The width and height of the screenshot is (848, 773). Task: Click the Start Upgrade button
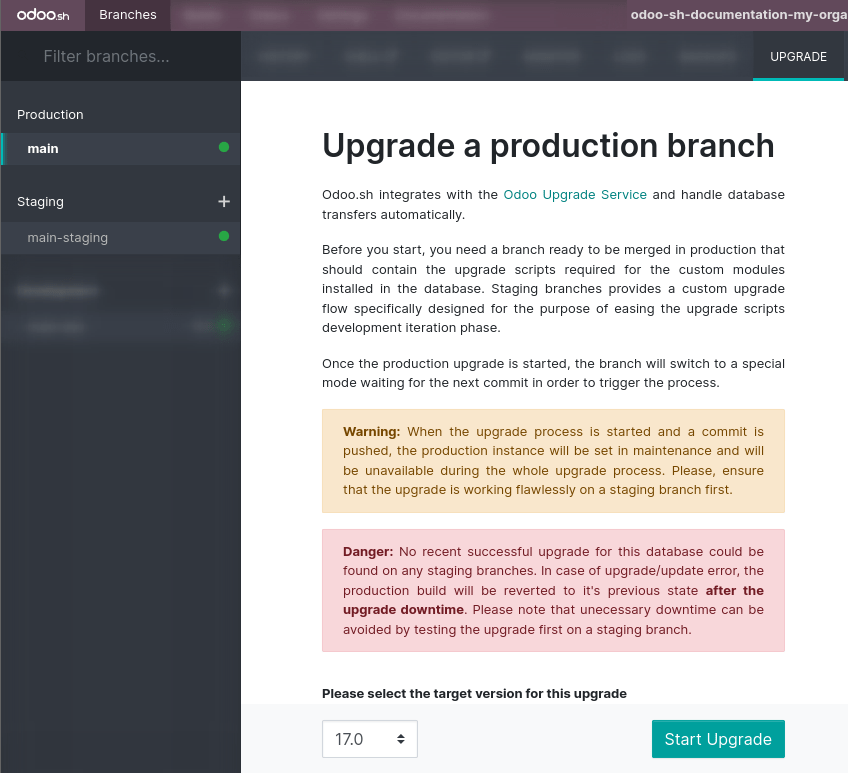718,739
